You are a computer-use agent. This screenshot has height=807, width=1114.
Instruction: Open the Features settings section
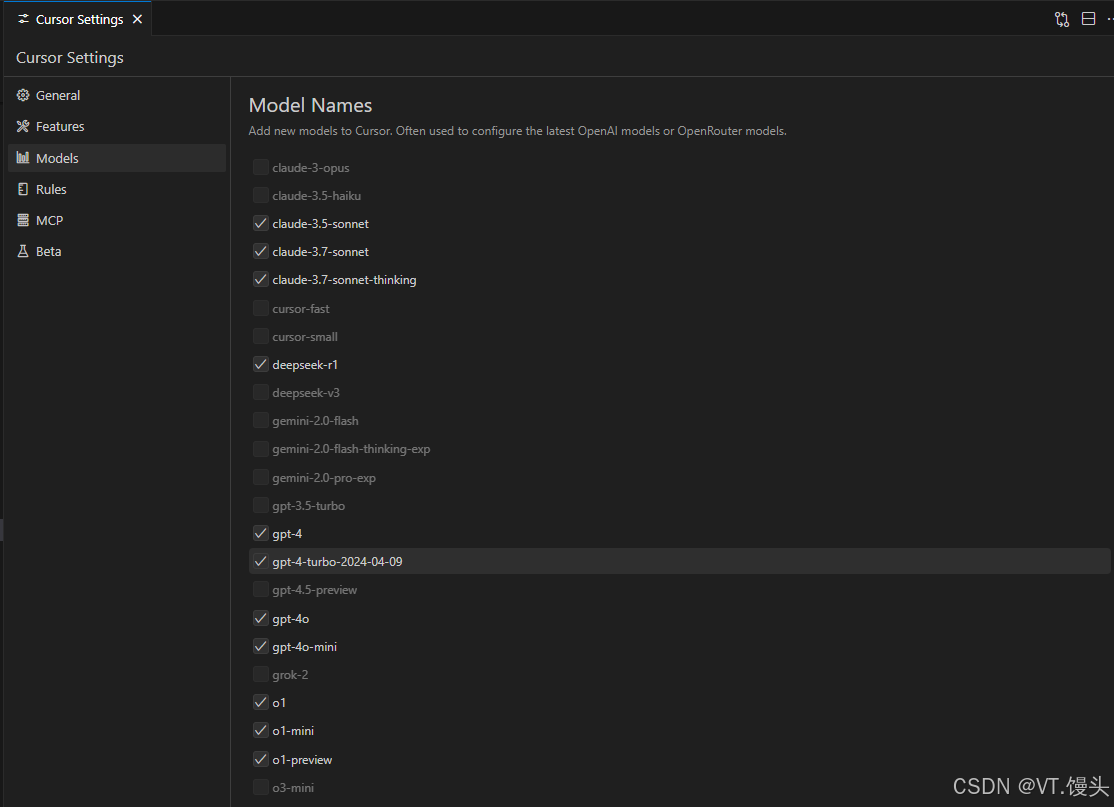click(117, 126)
